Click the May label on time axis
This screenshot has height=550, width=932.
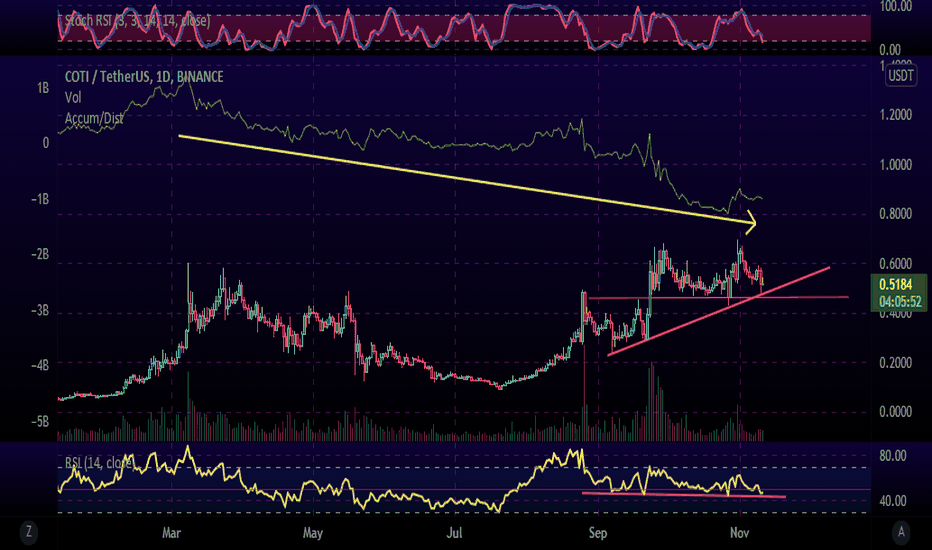coord(313,533)
